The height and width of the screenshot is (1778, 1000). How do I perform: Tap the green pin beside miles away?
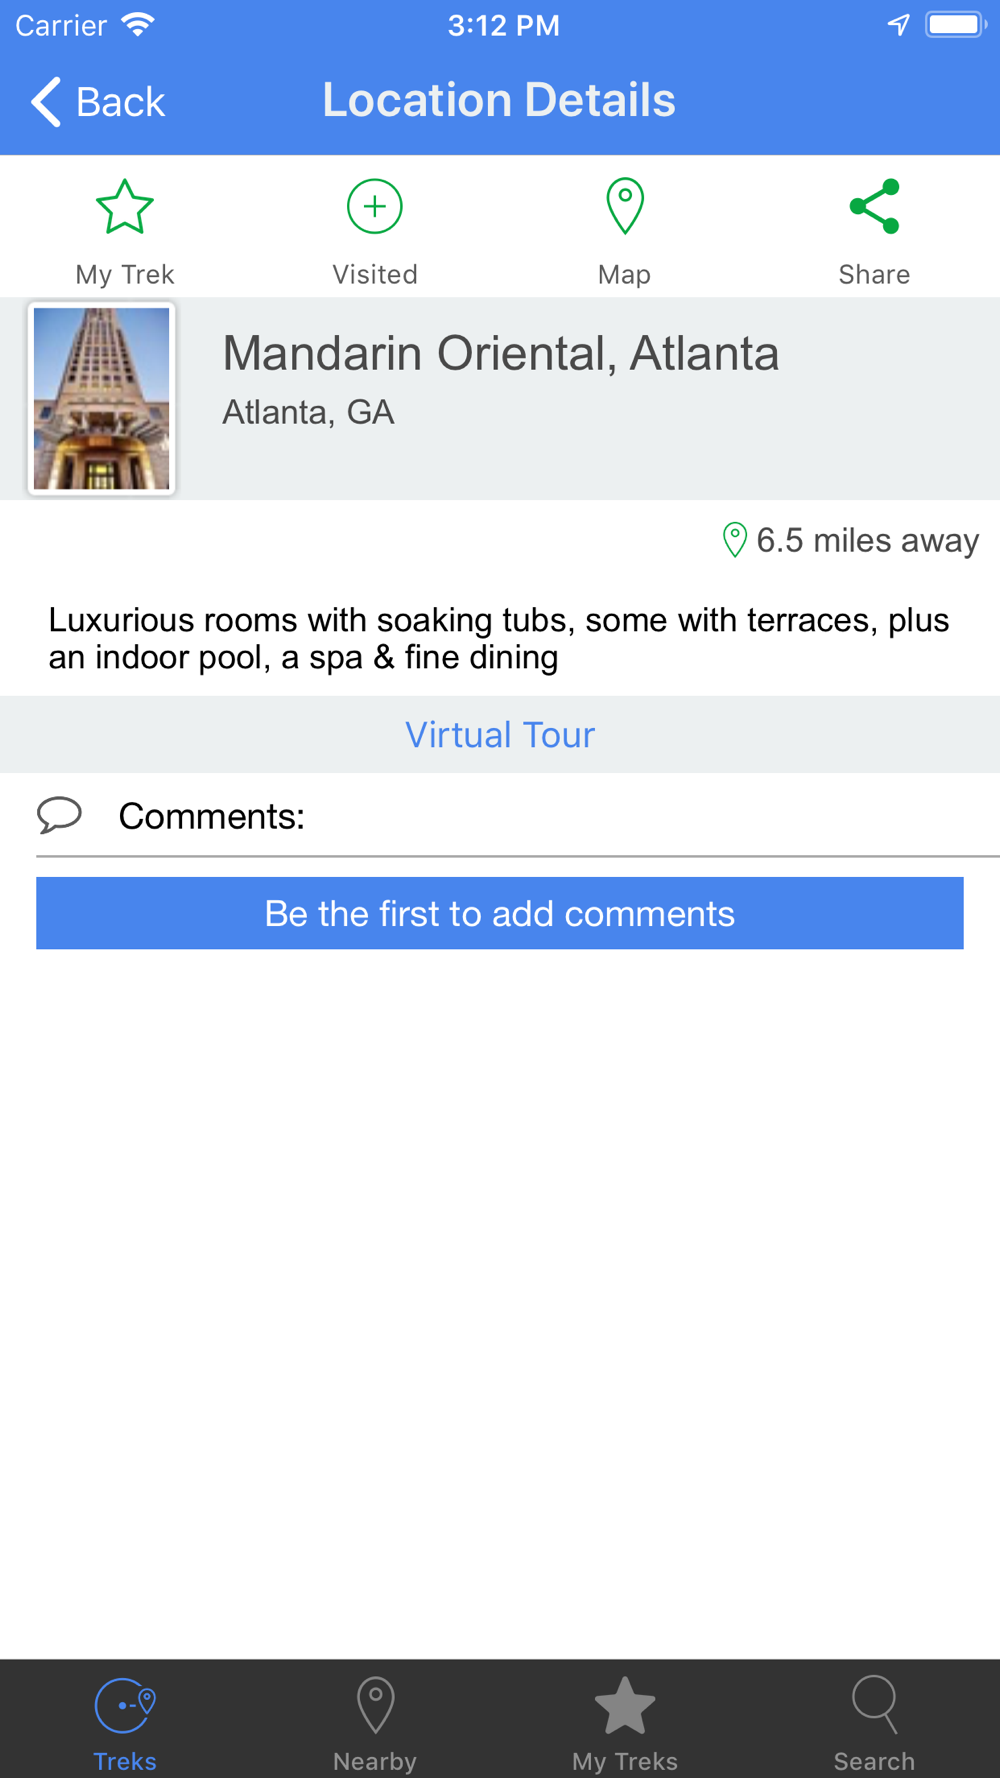point(735,540)
